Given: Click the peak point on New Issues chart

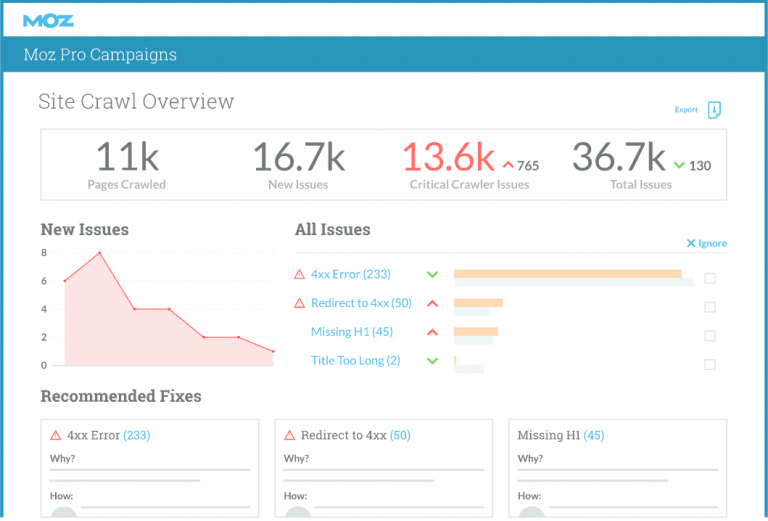Looking at the screenshot, I should coord(100,253).
